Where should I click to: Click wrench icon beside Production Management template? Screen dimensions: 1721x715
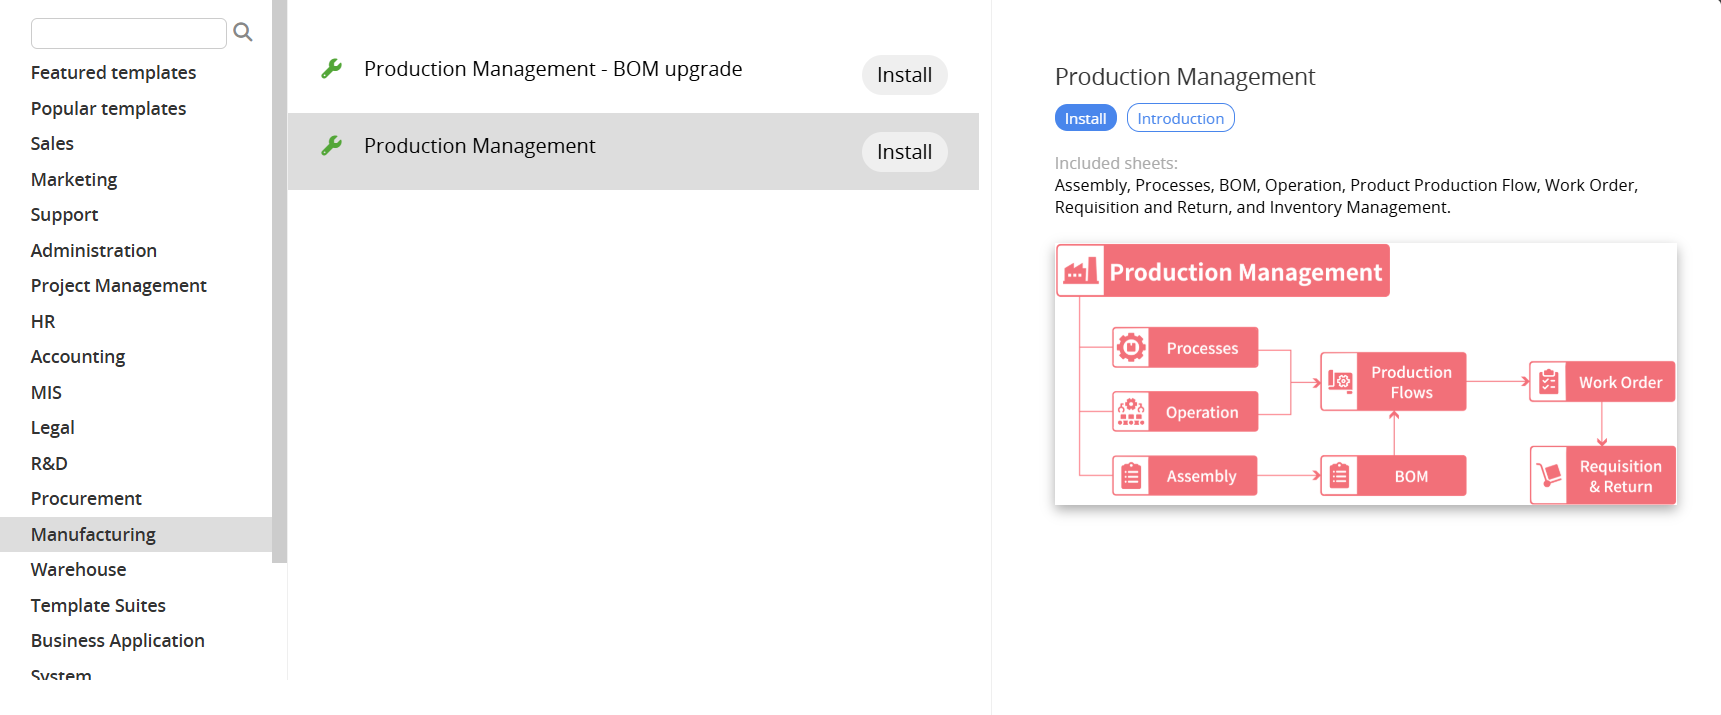click(332, 146)
